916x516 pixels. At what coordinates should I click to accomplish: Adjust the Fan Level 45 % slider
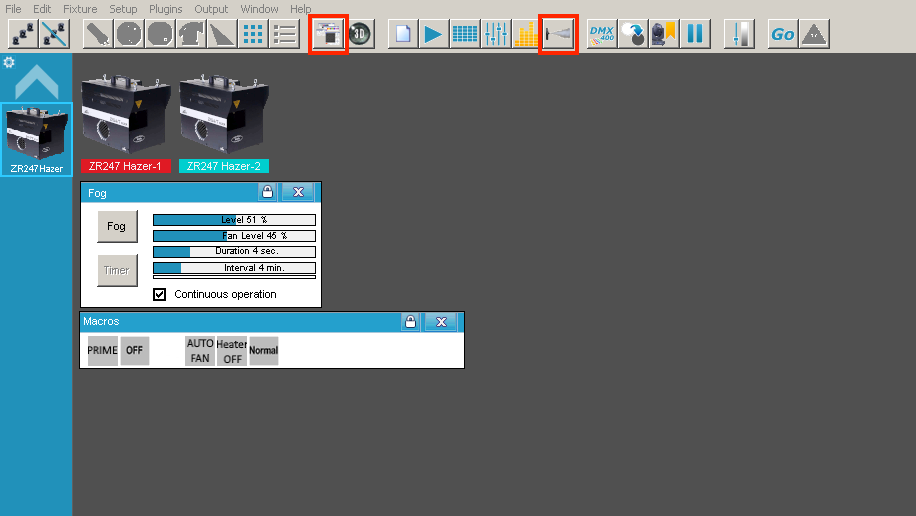point(234,236)
